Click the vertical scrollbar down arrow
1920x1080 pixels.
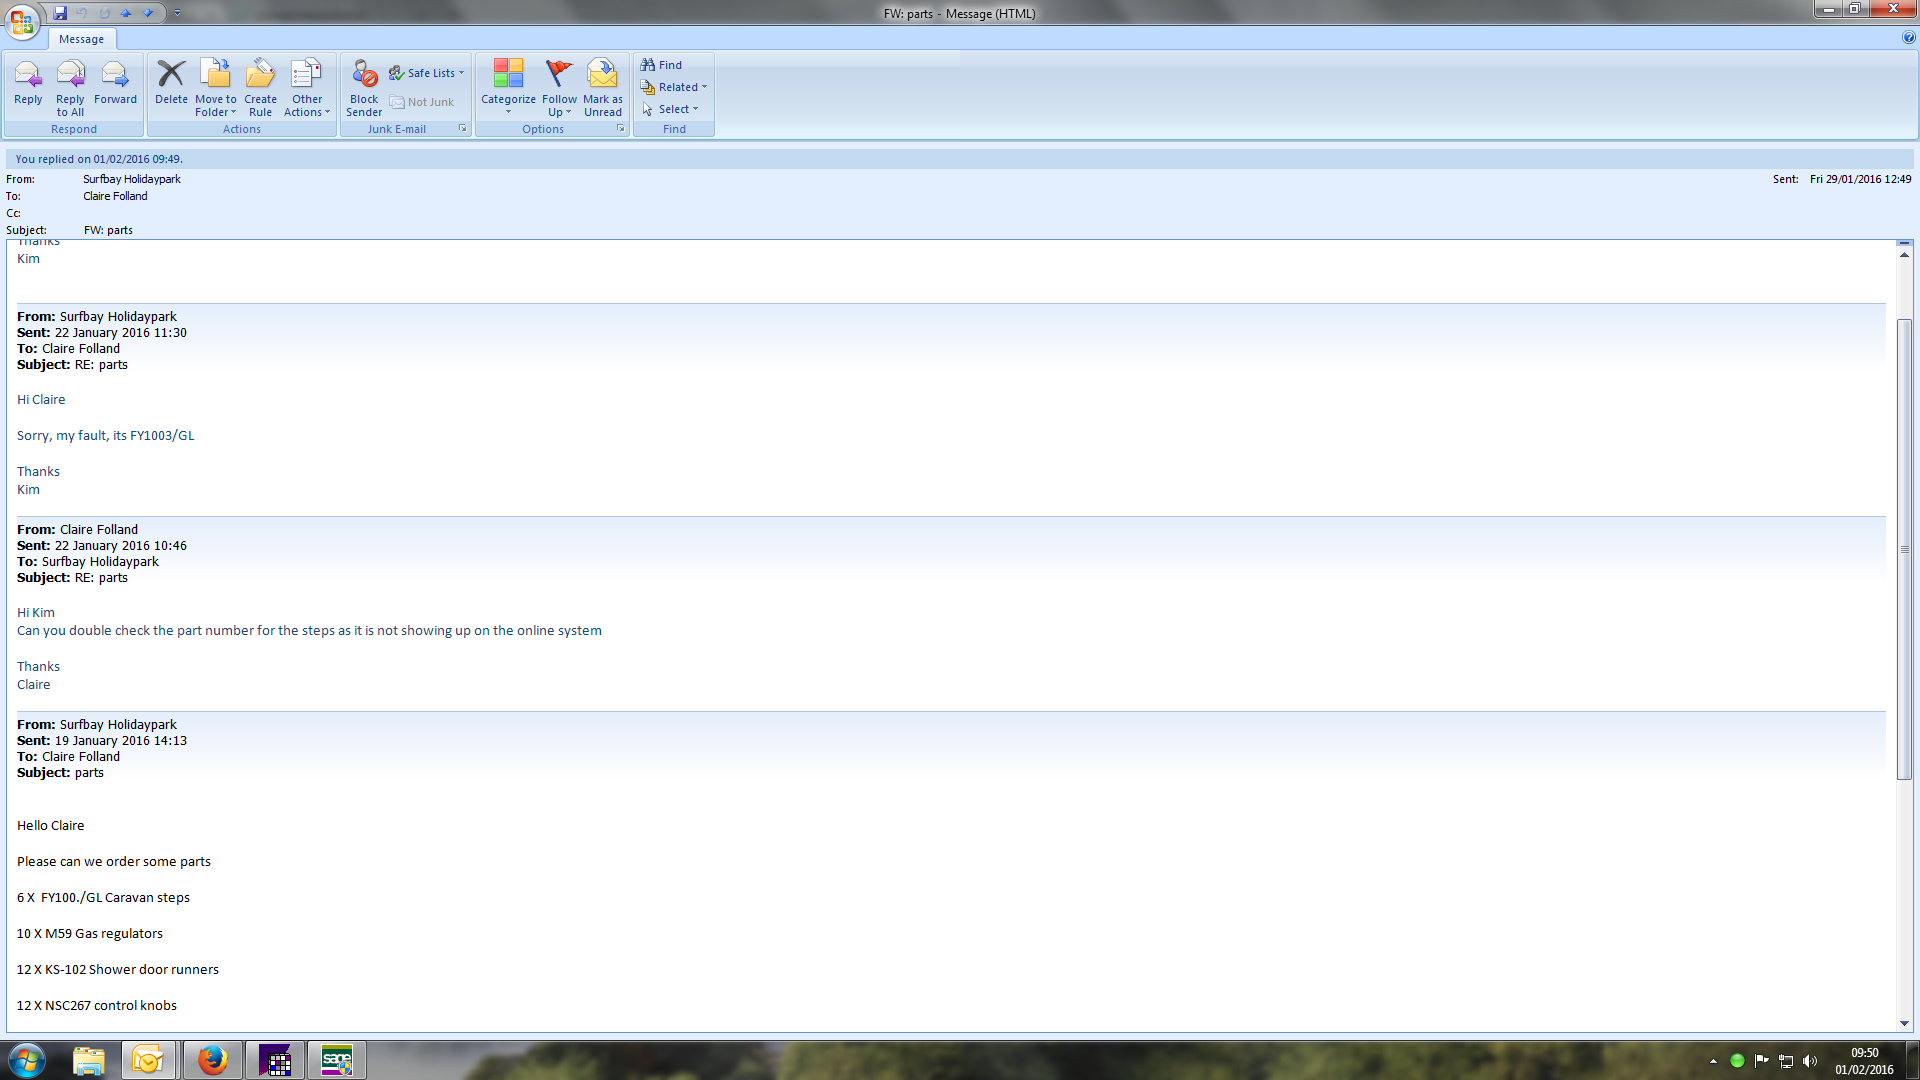tap(1904, 1023)
